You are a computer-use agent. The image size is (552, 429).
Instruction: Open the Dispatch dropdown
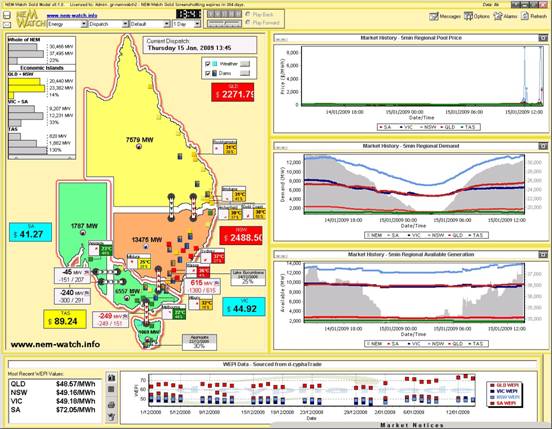pos(108,24)
